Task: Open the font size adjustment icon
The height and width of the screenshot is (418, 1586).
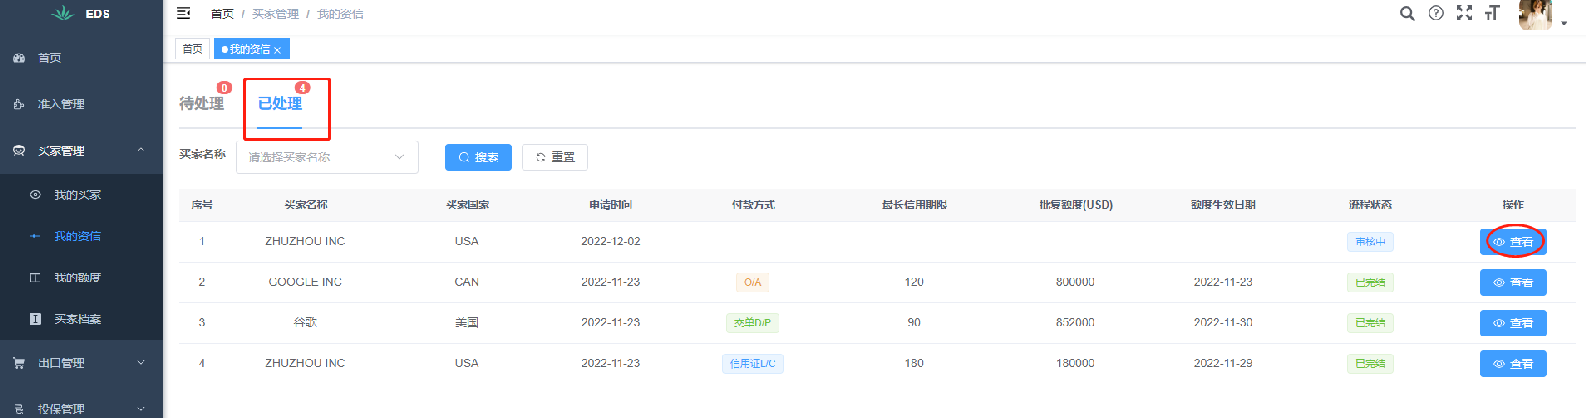Action: point(1492,13)
